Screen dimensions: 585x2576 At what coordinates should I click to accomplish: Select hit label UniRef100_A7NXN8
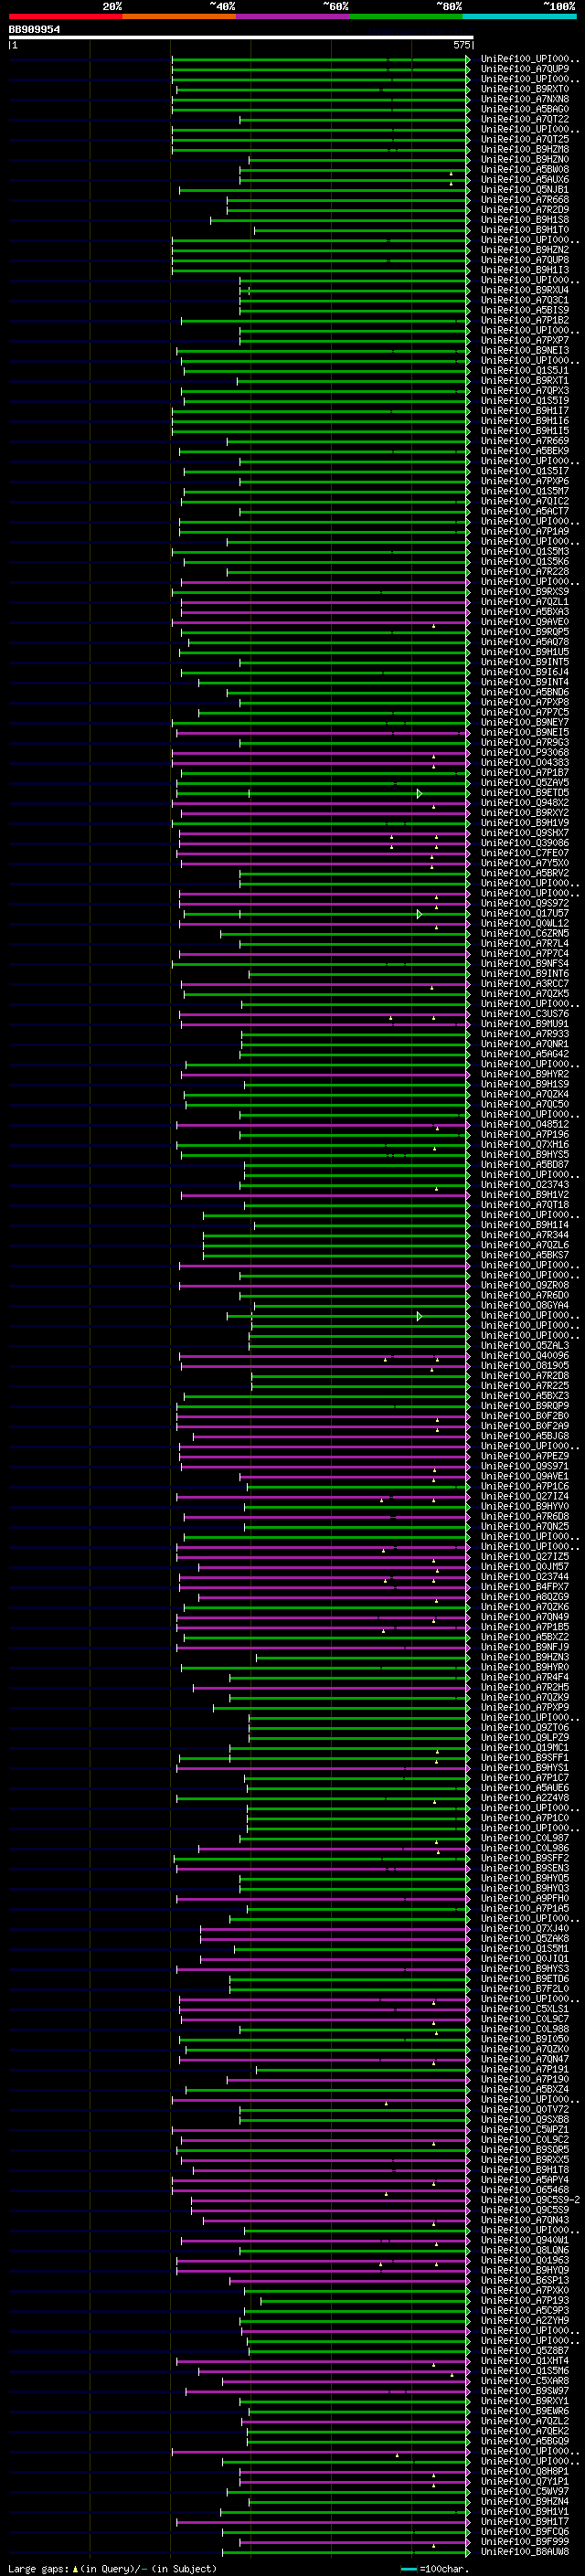point(525,99)
